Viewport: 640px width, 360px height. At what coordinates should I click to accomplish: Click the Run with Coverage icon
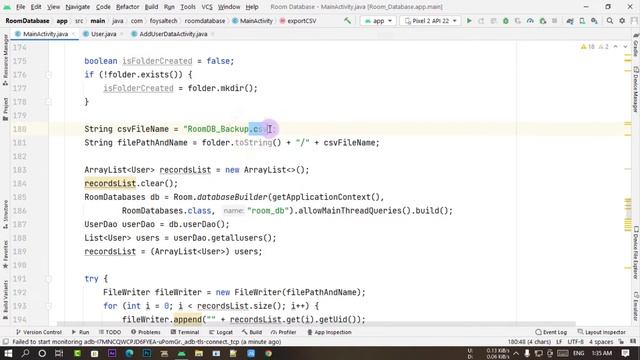518,20
